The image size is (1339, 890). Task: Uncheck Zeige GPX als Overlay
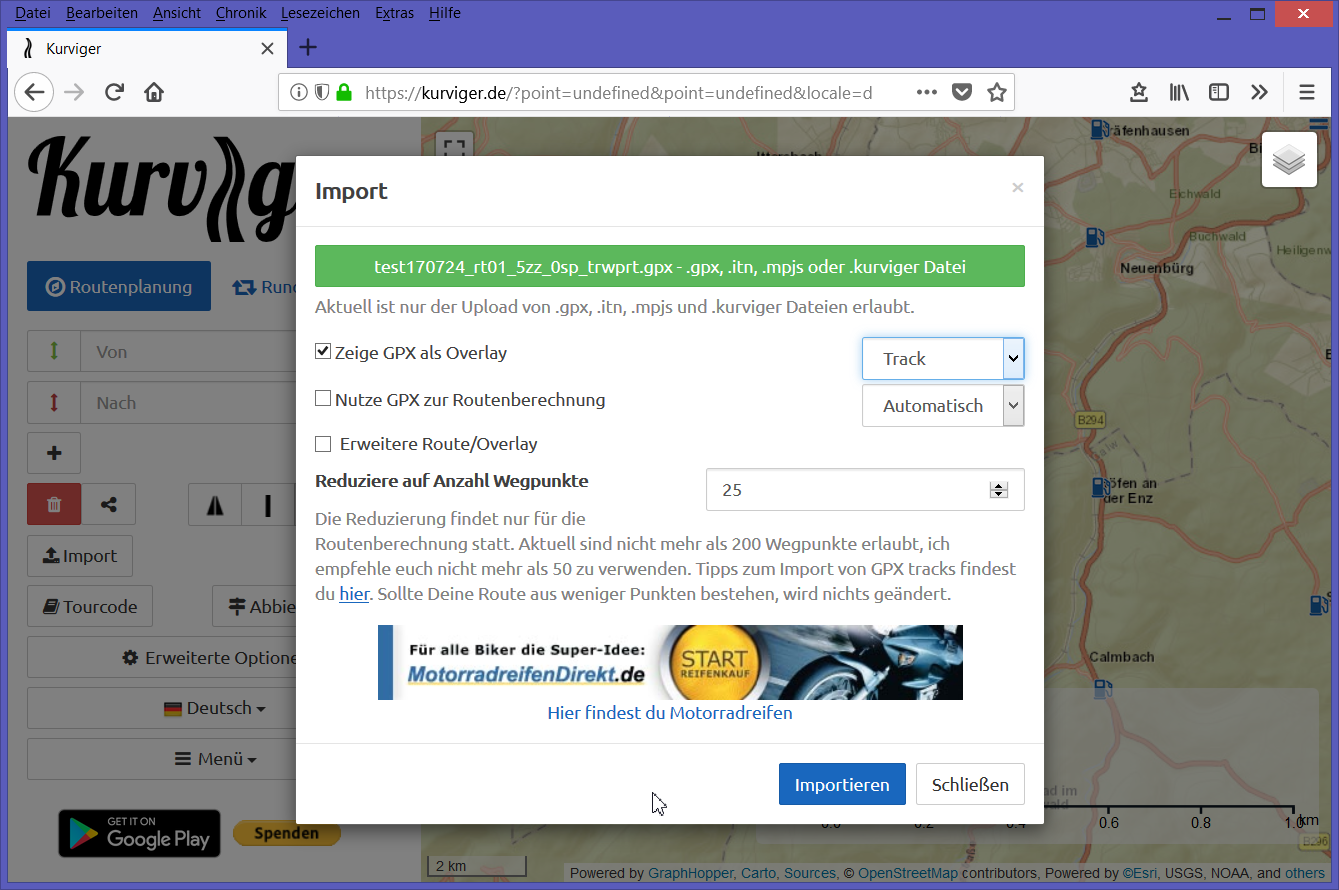coord(323,351)
